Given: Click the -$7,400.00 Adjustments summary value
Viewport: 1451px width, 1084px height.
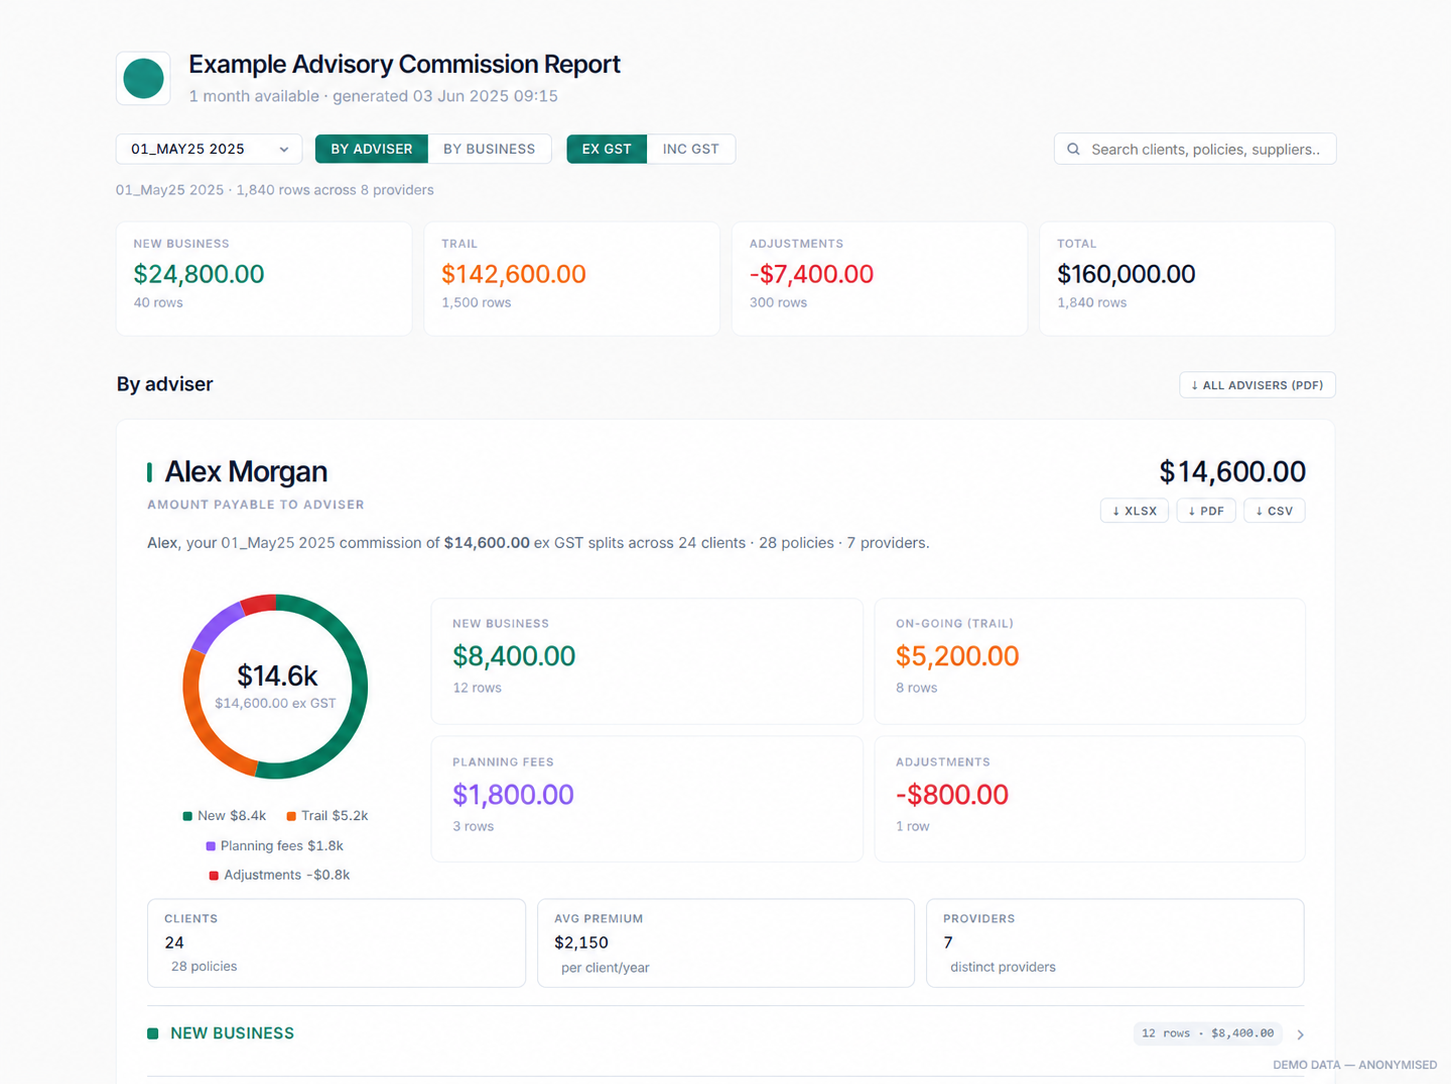Looking at the screenshot, I should (x=811, y=274).
